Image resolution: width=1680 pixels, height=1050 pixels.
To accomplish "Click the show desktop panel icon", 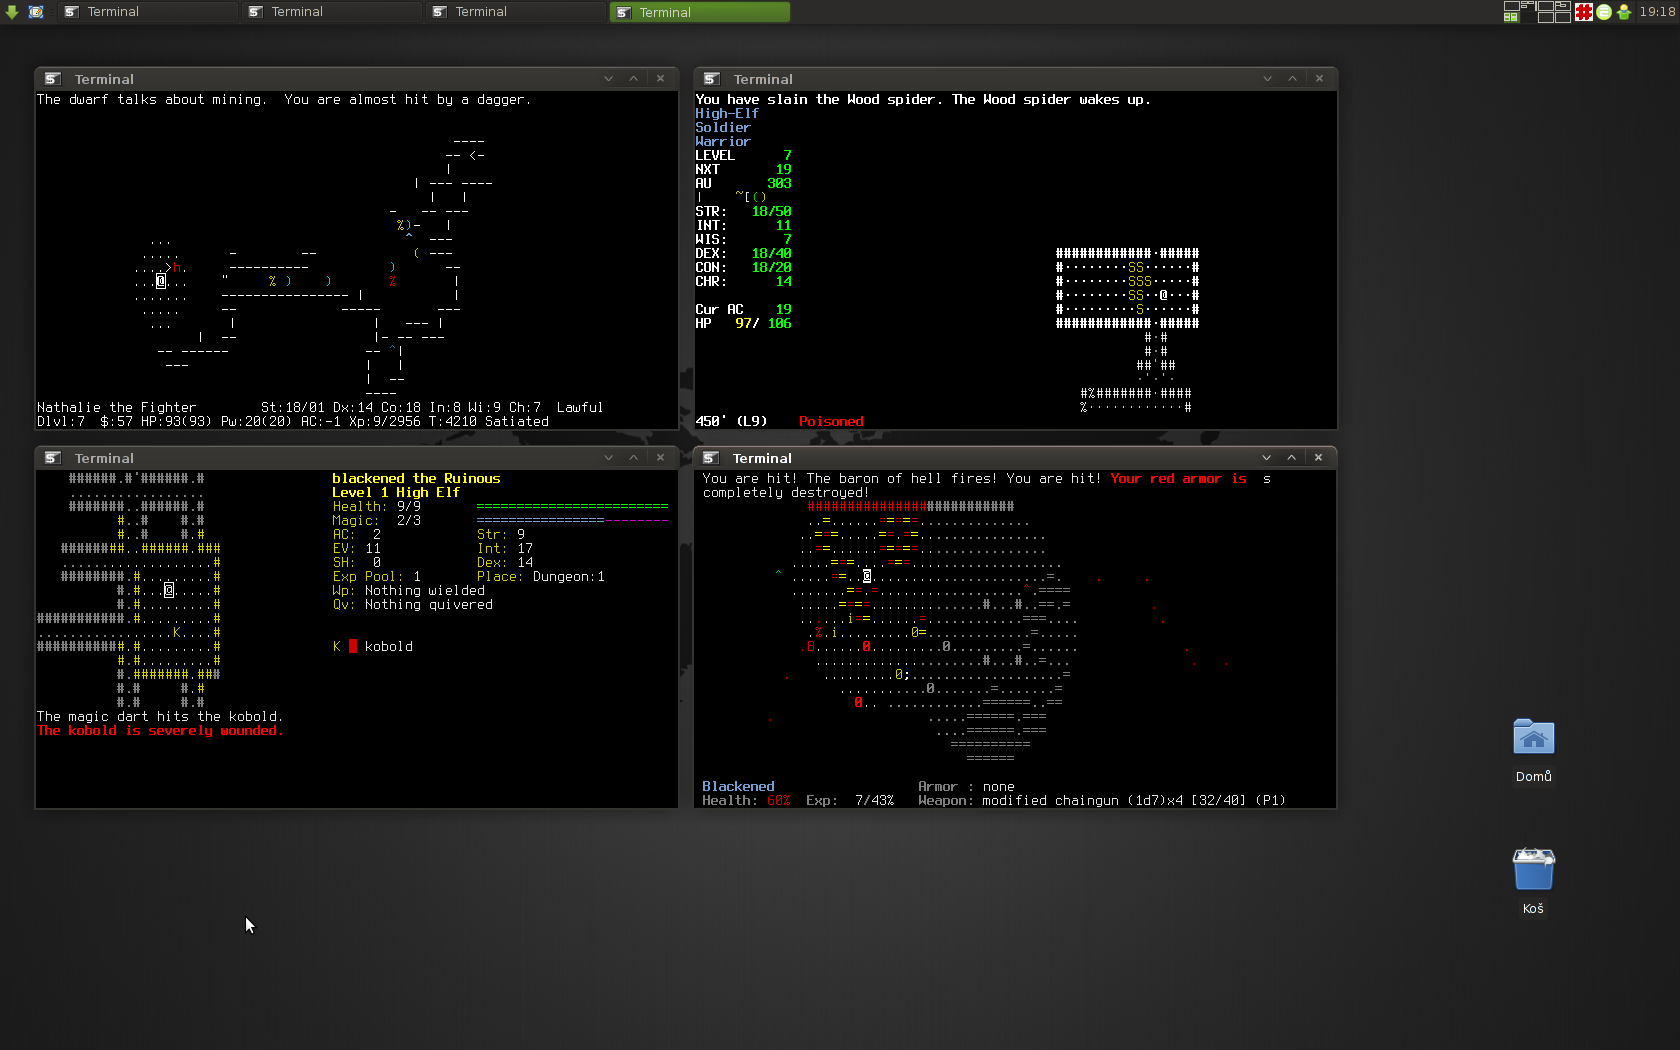I will click(x=36, y=12).
